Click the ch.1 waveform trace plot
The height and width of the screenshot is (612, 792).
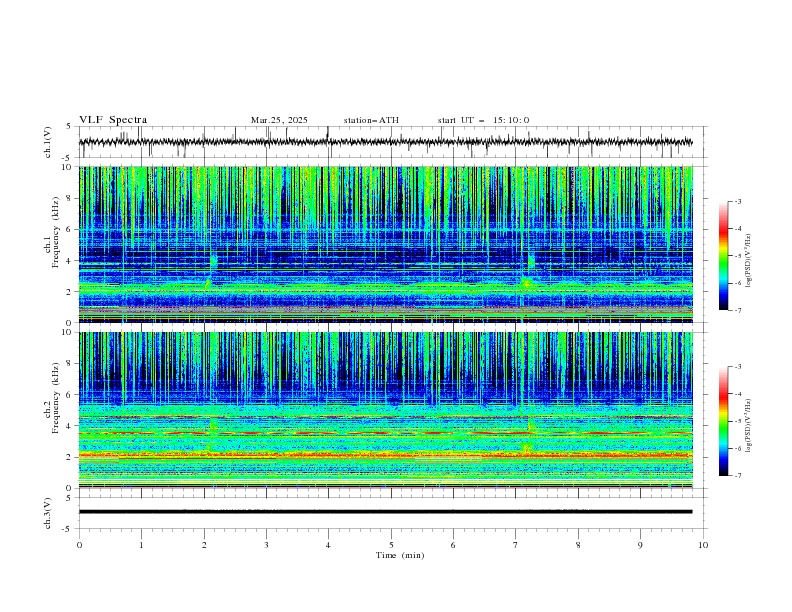click(385, 142)
